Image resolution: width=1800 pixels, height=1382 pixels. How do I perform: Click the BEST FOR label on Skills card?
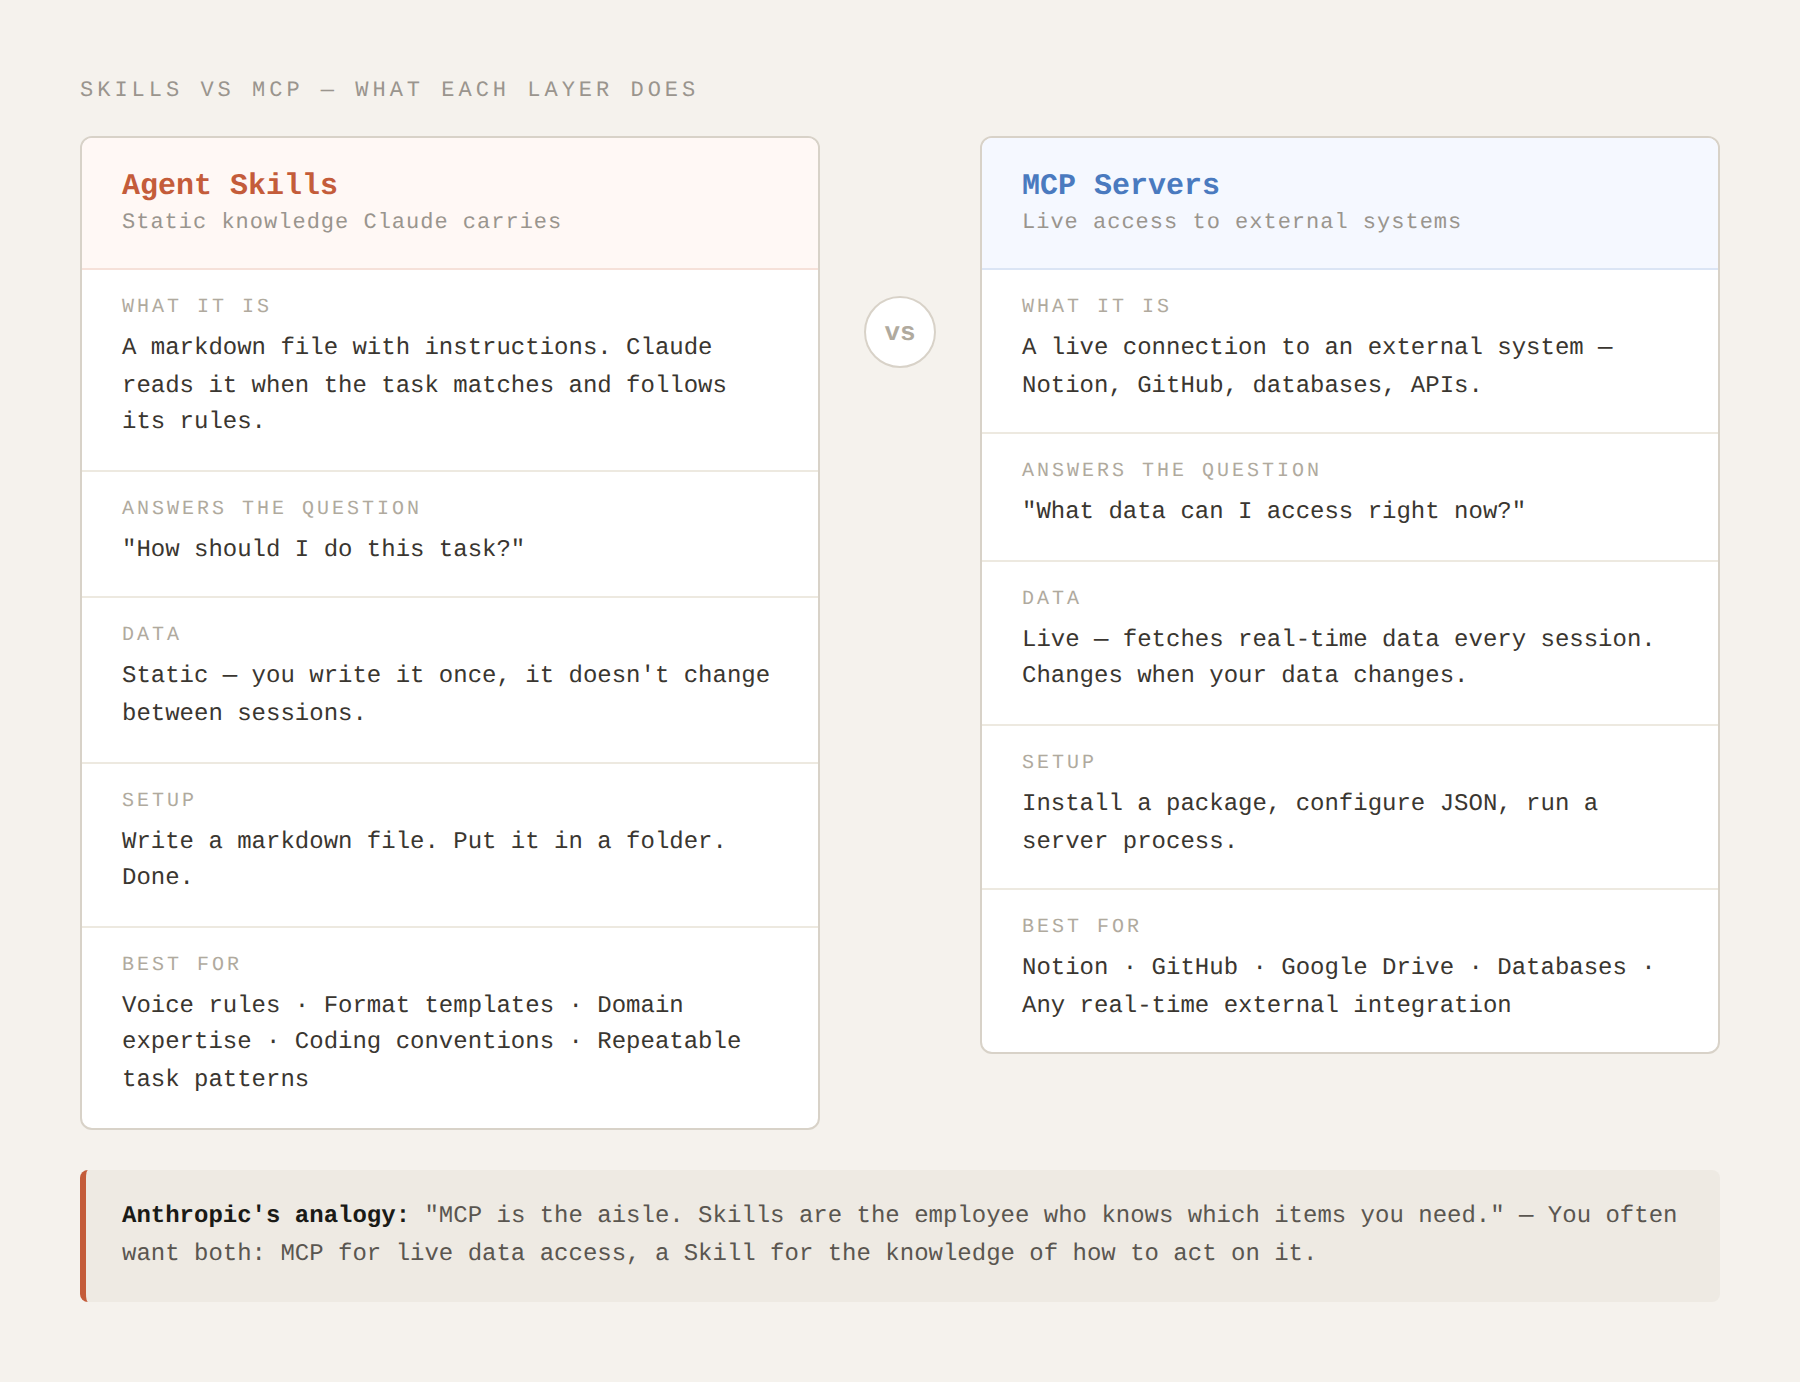click(181, 964)
